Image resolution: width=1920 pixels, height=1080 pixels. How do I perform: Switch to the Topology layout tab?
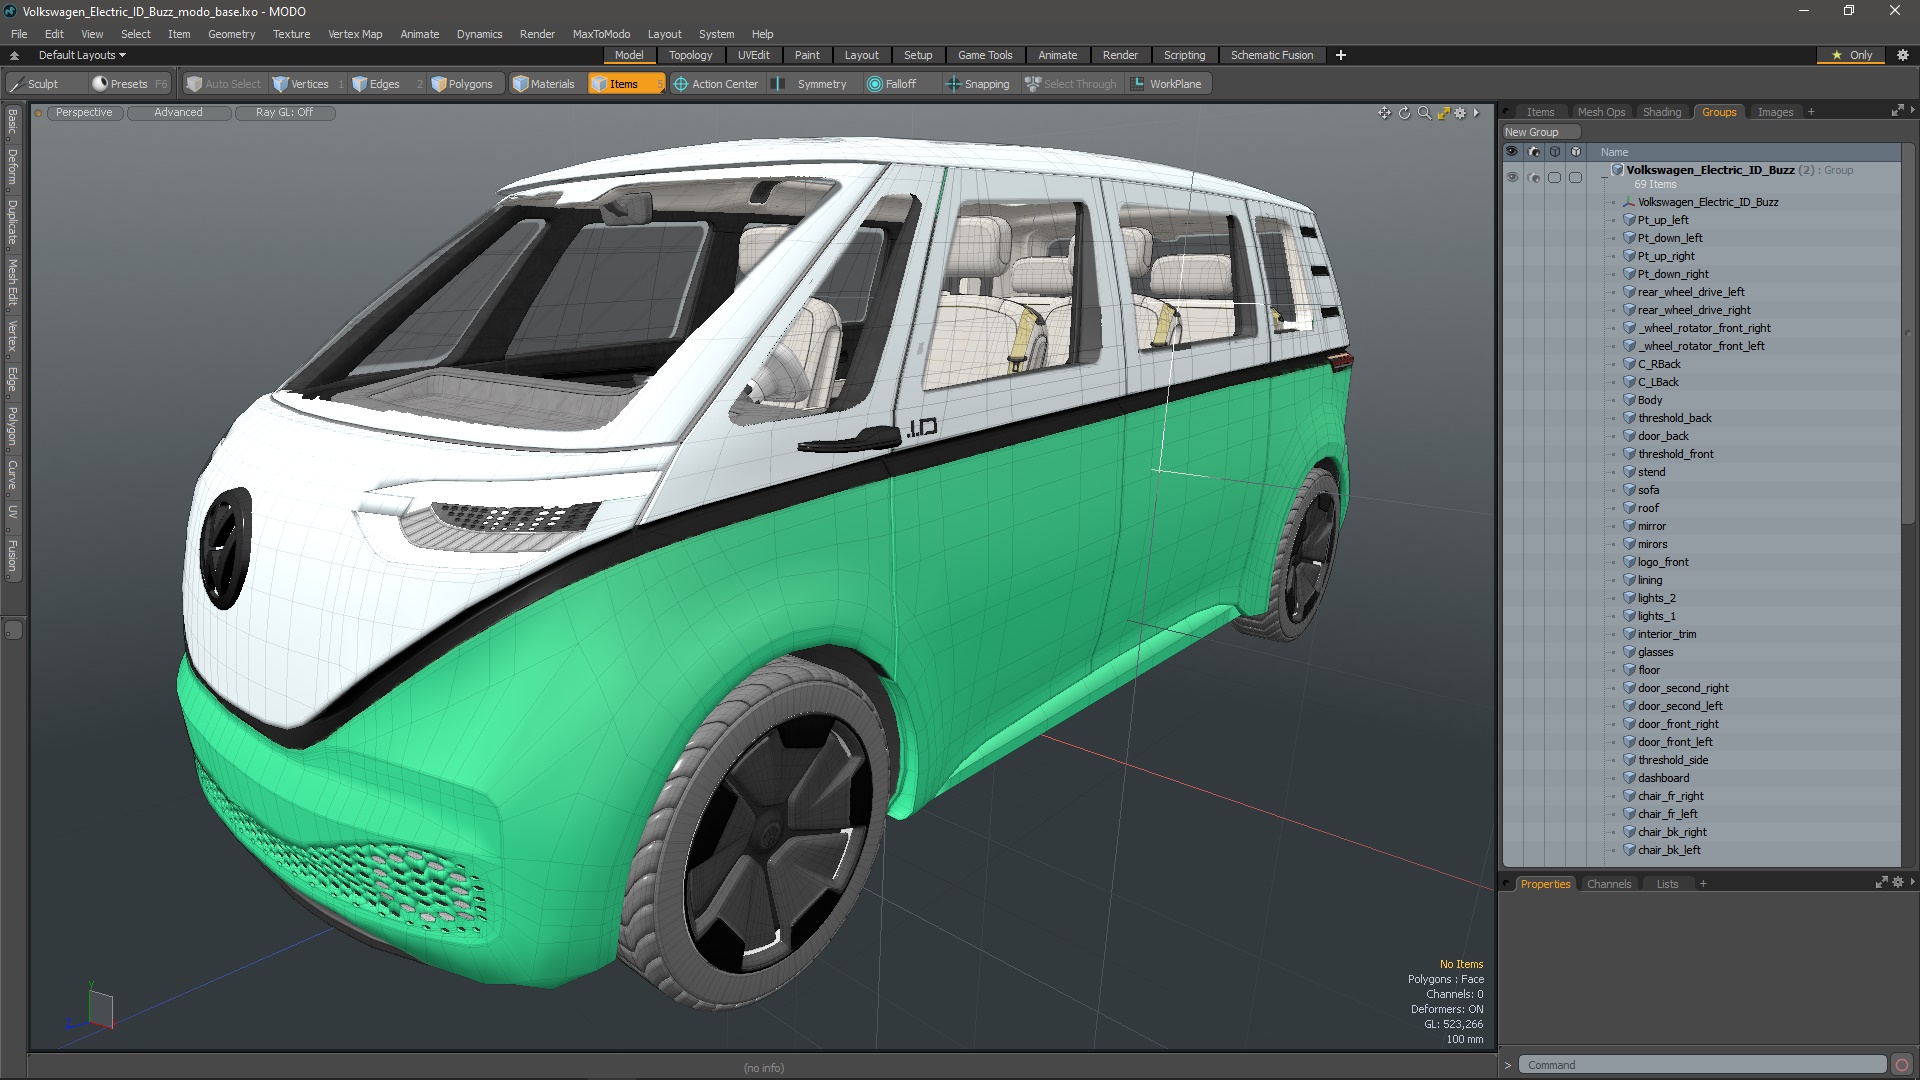(x=690, y=55)
